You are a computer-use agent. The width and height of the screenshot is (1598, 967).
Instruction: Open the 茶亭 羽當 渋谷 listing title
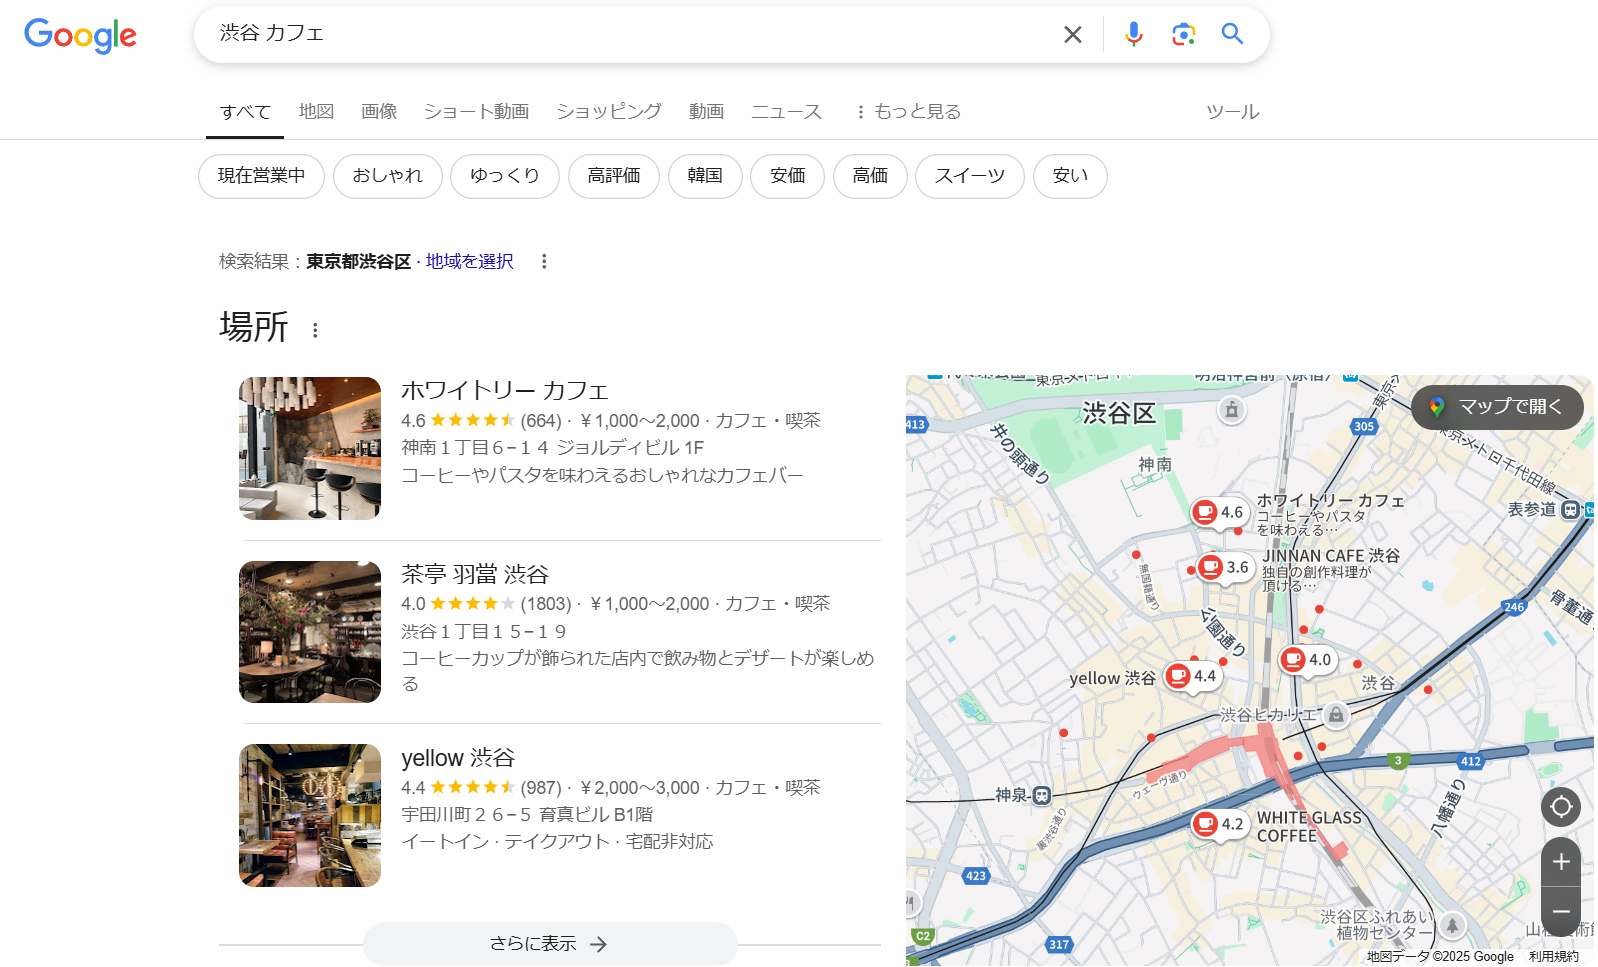point(475,574)
